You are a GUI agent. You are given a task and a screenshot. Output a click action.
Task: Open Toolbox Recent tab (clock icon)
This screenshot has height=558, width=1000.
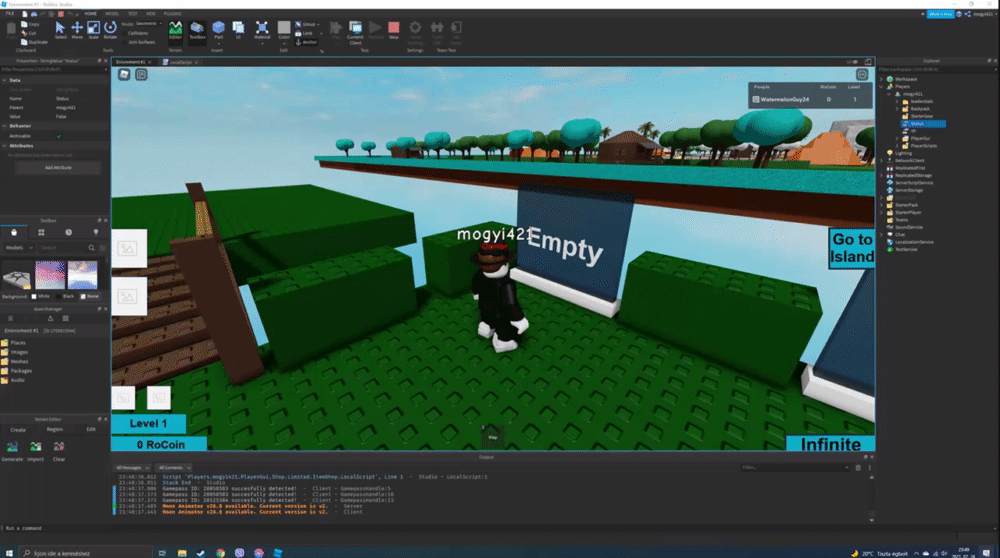(x=69, y=232)
